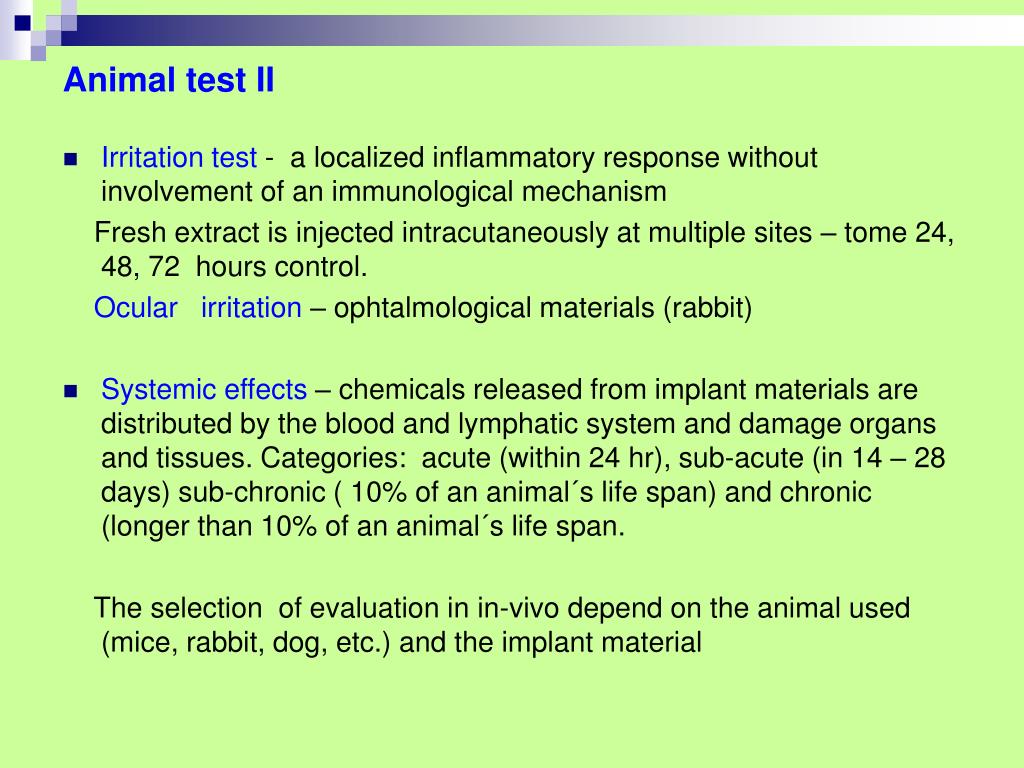This screenshot has height=768, width=1024.
Task: Click '(longer than 10% of an animal´s life span.' line
Action: pyautogui.click(x=363, y=526)
